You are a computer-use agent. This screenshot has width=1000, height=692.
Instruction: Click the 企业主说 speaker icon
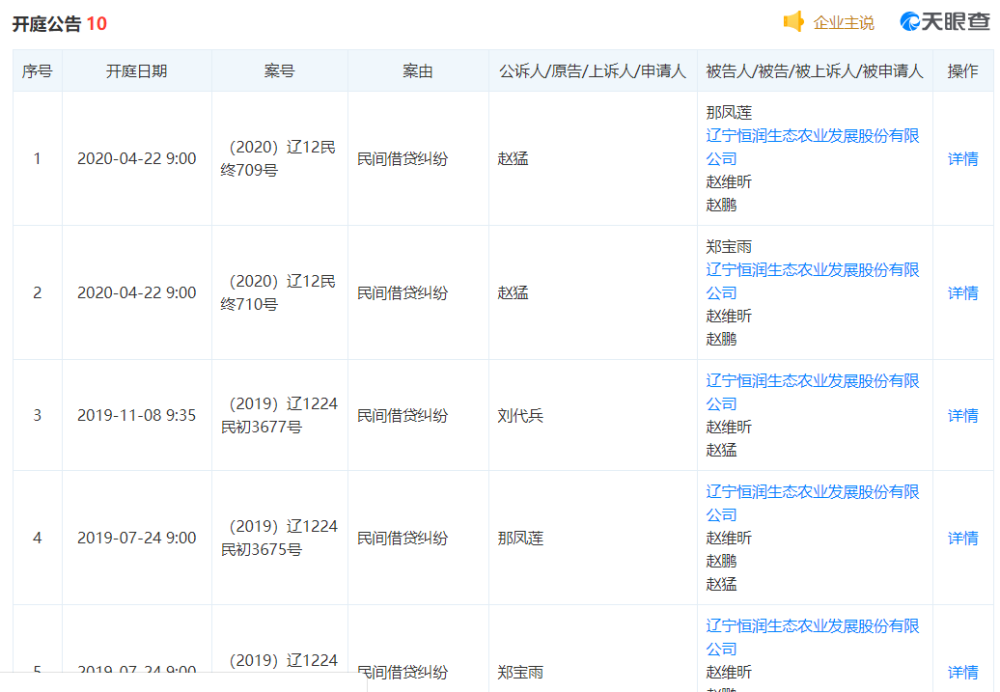pyautogui.click(x=793, y=22)
